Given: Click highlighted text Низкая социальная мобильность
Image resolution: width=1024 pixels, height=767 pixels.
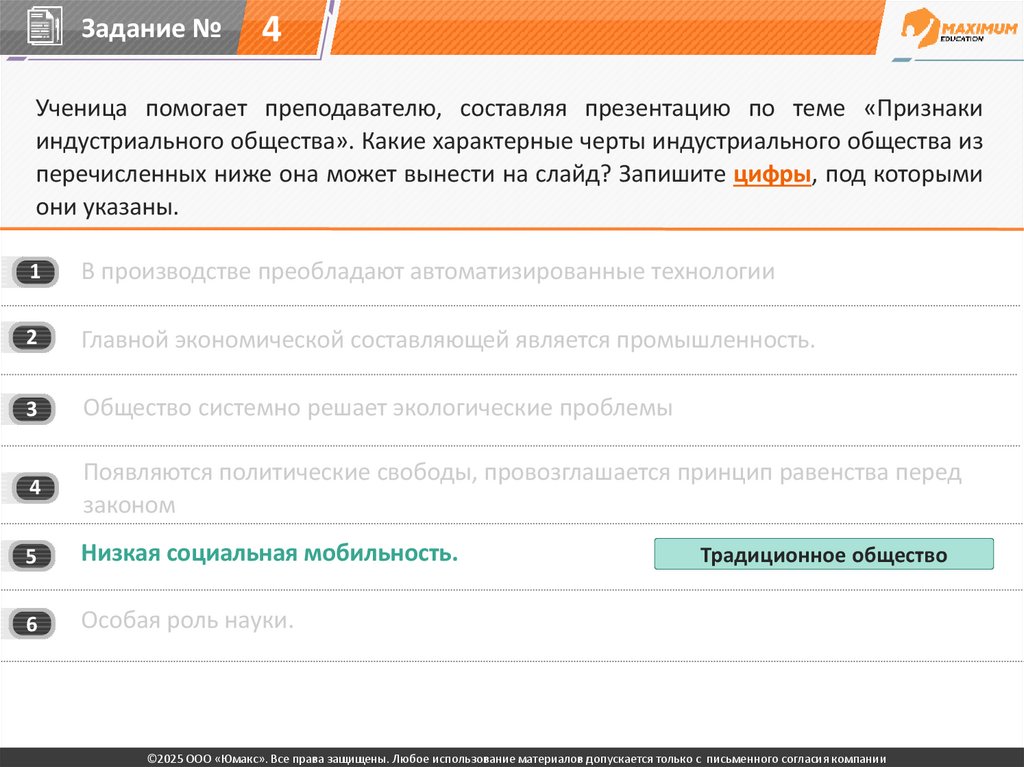Looking at the screenshot, I should [x=269, y=553].
